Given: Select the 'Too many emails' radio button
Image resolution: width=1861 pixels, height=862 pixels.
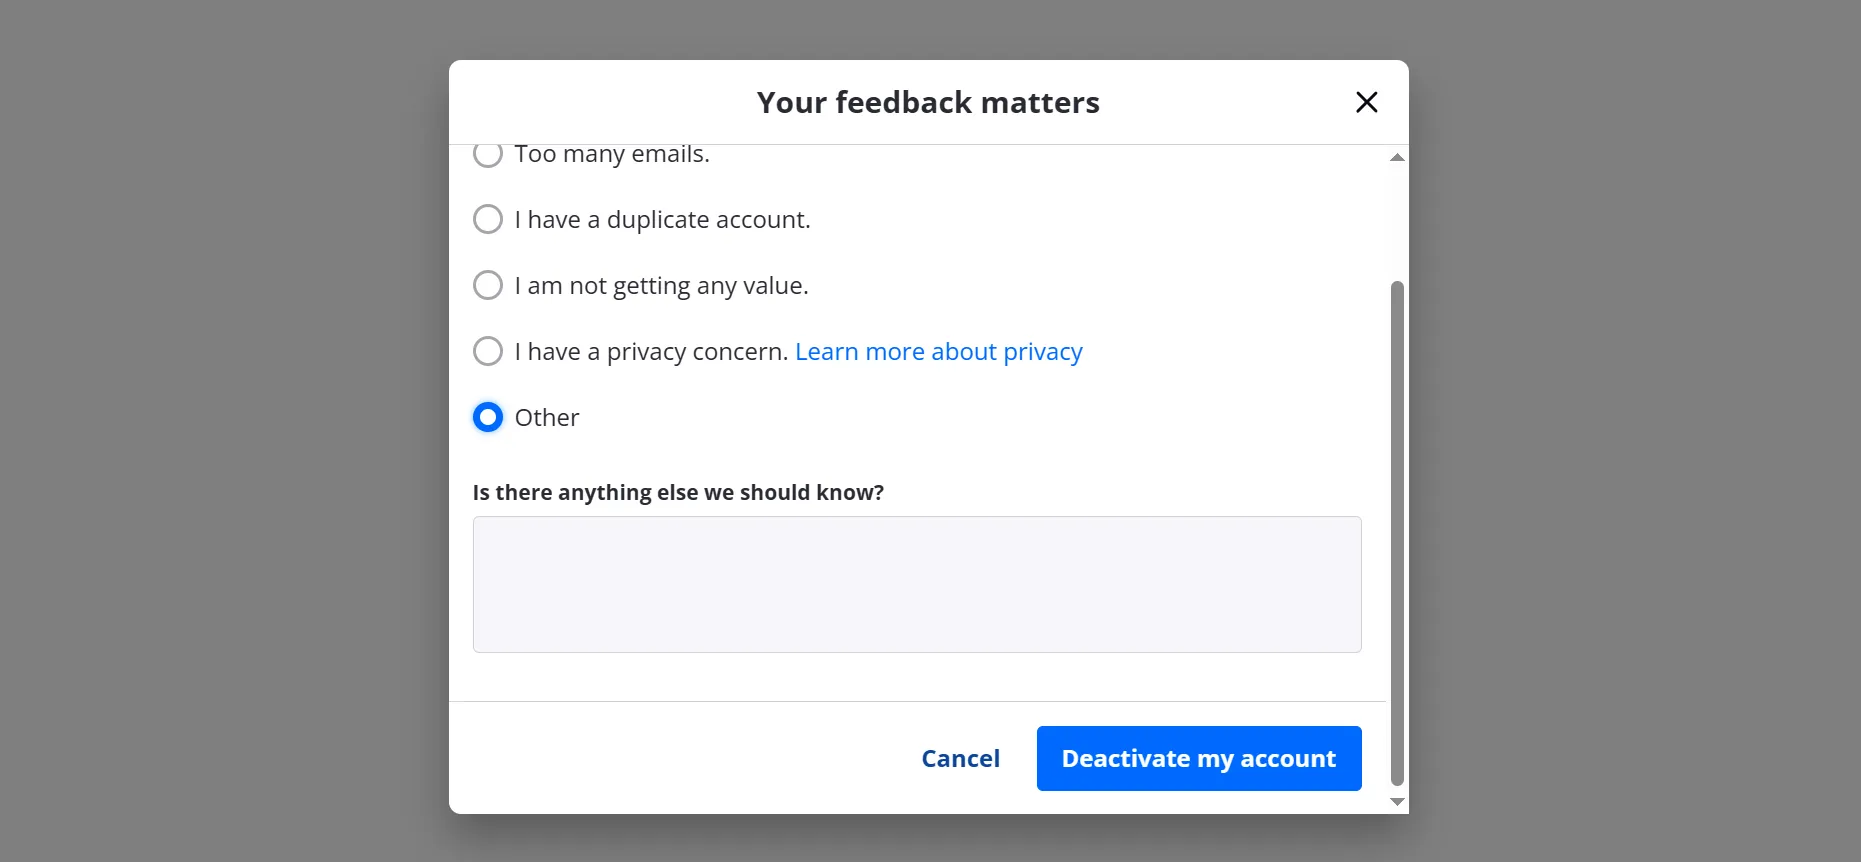Looking at the screenshot, I should point(488,155).
